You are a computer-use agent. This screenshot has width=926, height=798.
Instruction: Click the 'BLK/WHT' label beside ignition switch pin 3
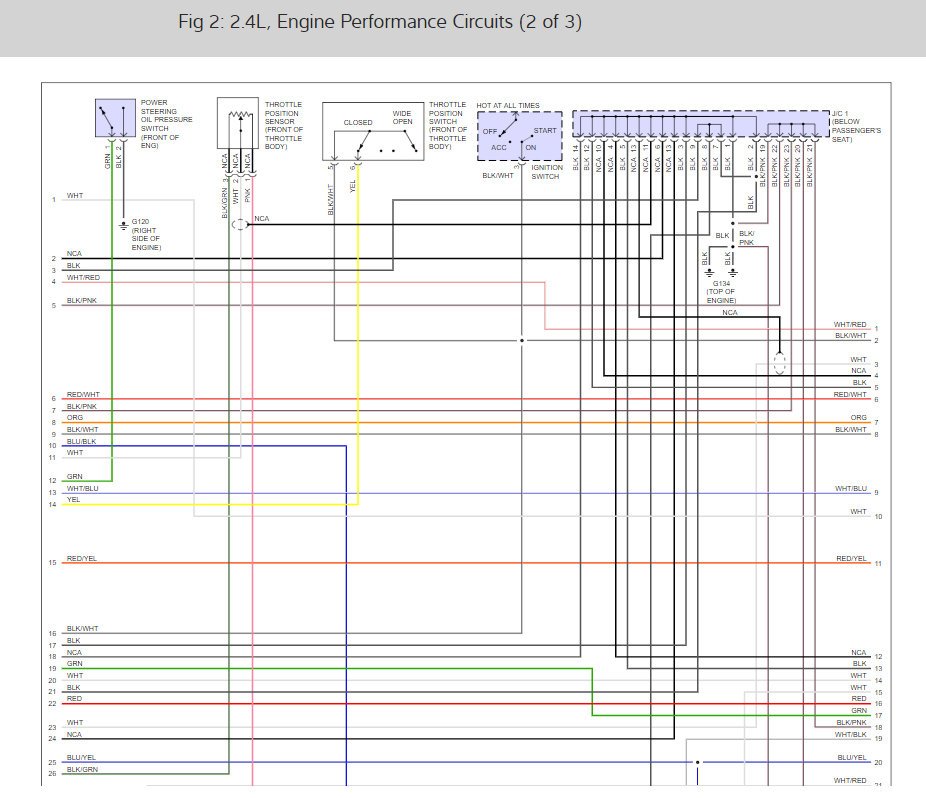497,175
